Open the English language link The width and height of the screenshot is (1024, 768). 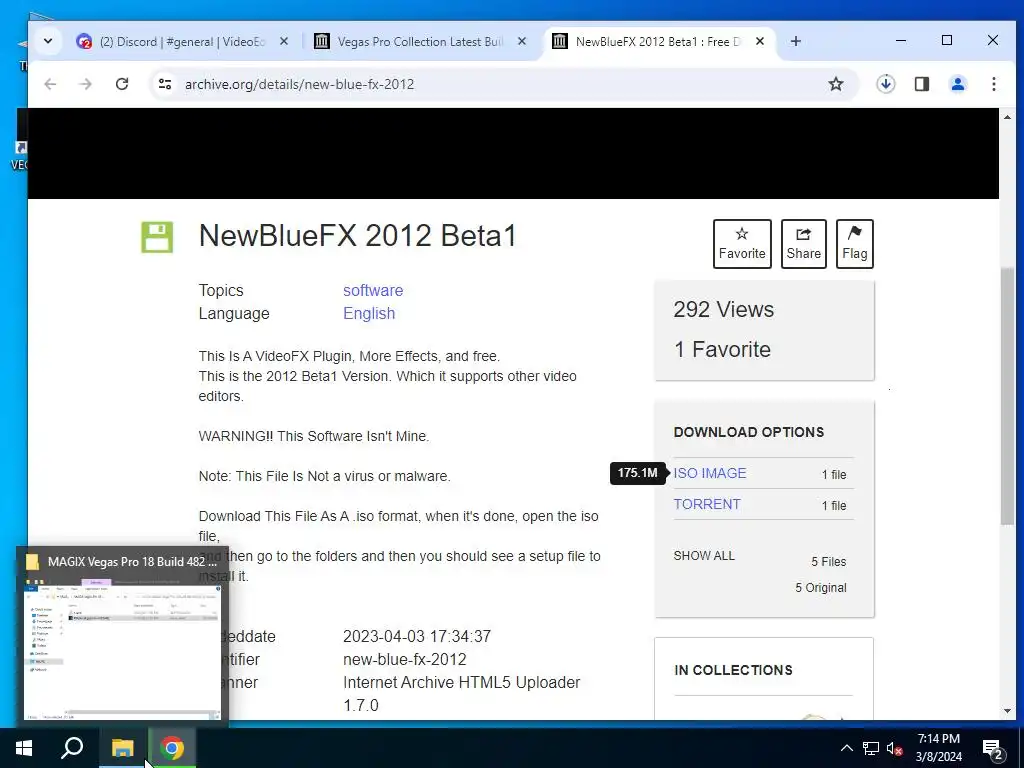point(369,313)
